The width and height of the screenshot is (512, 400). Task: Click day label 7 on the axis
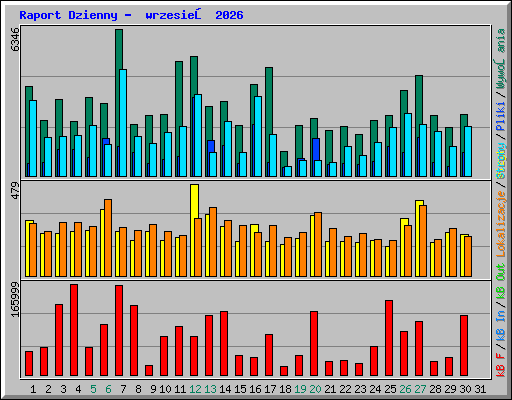coord(123,389)
